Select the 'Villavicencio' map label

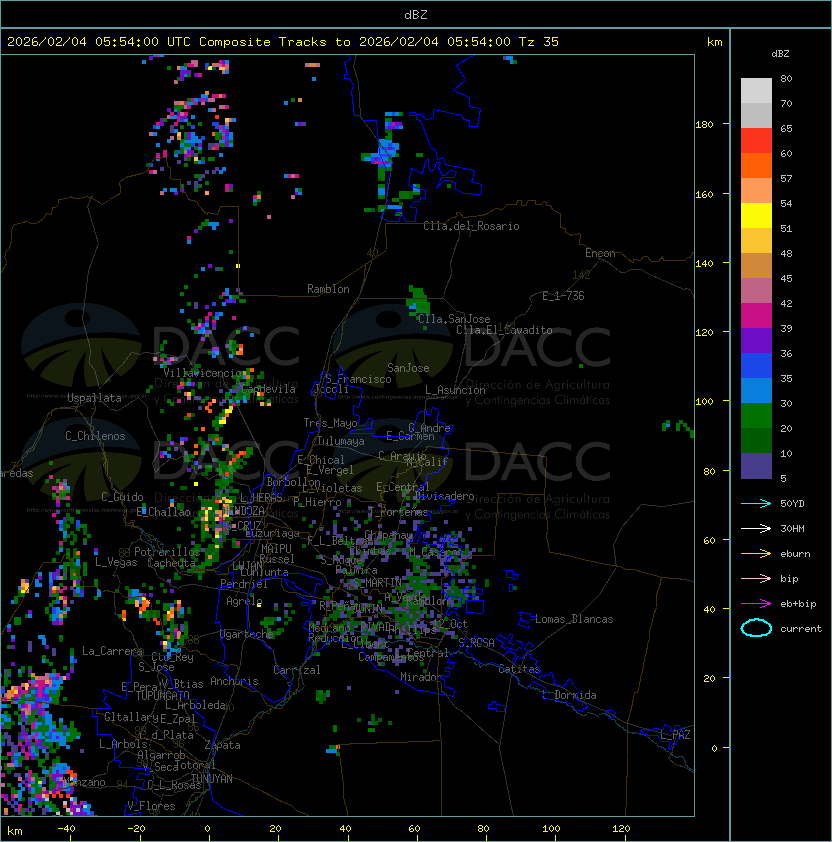coord(201,373)
